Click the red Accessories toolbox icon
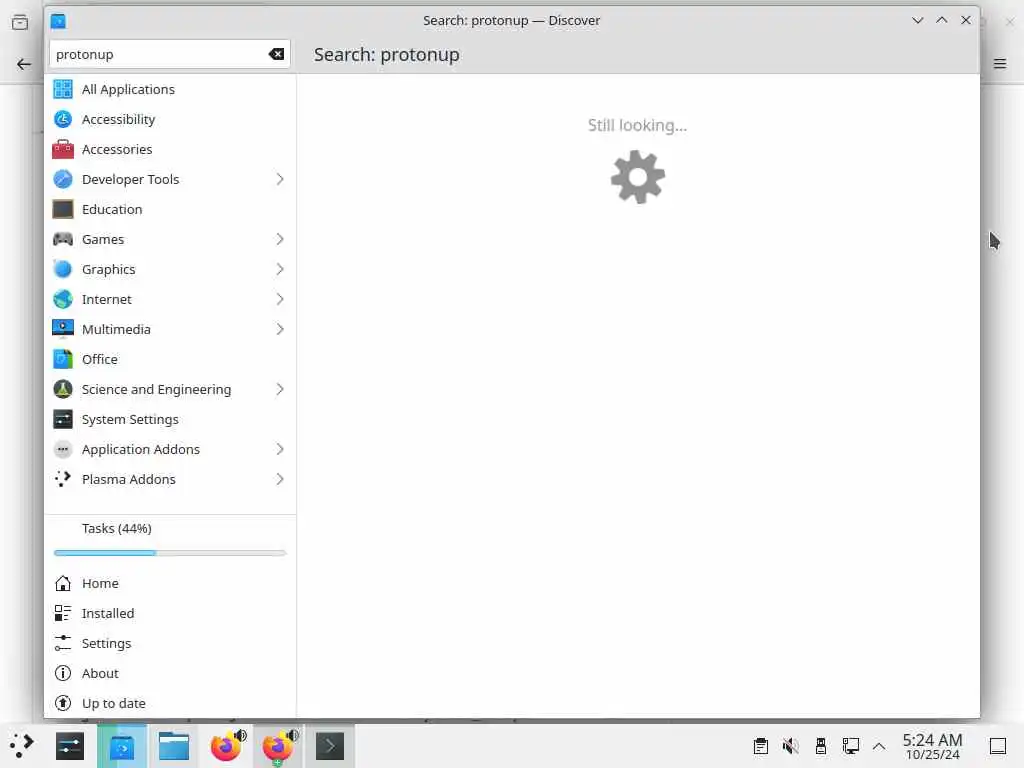1024x768 pixels. coord(63,150)
